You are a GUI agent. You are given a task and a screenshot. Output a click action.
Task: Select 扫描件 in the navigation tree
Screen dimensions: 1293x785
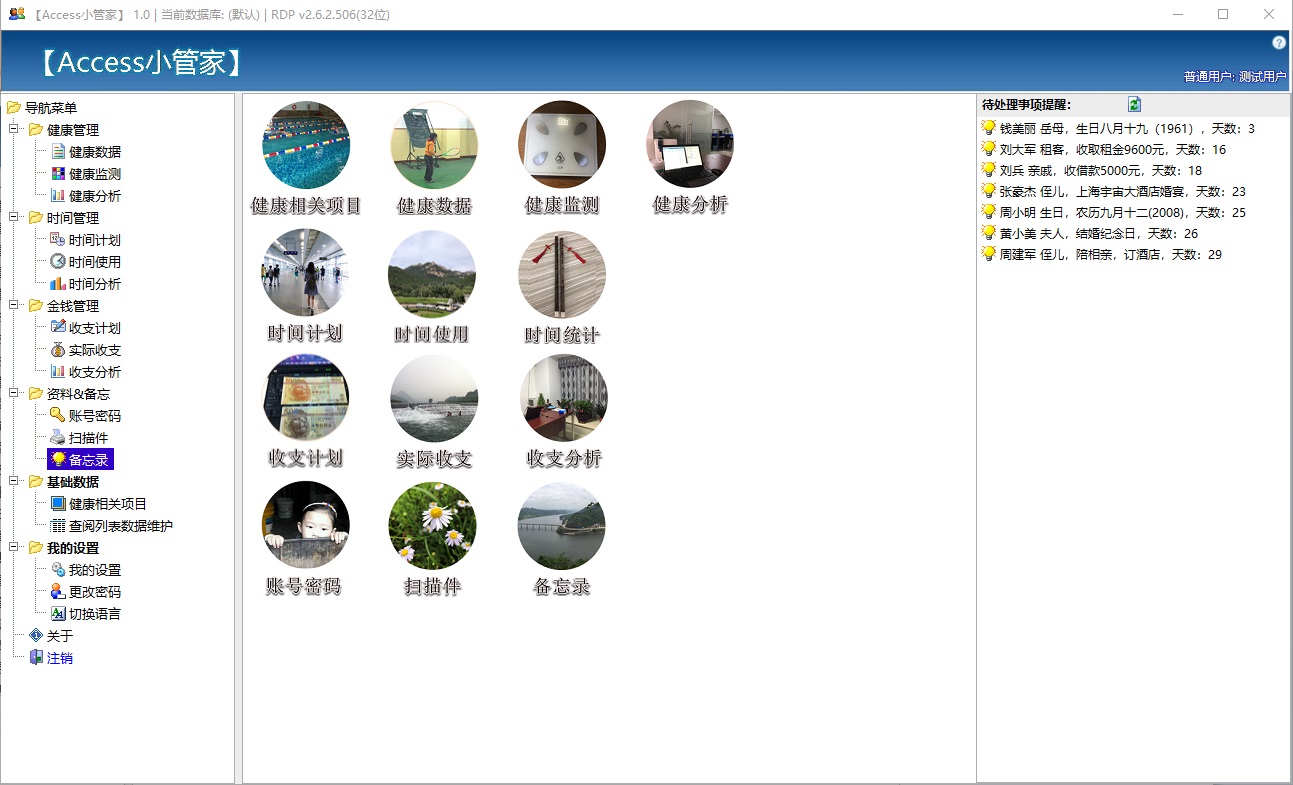tap(89, 438)
